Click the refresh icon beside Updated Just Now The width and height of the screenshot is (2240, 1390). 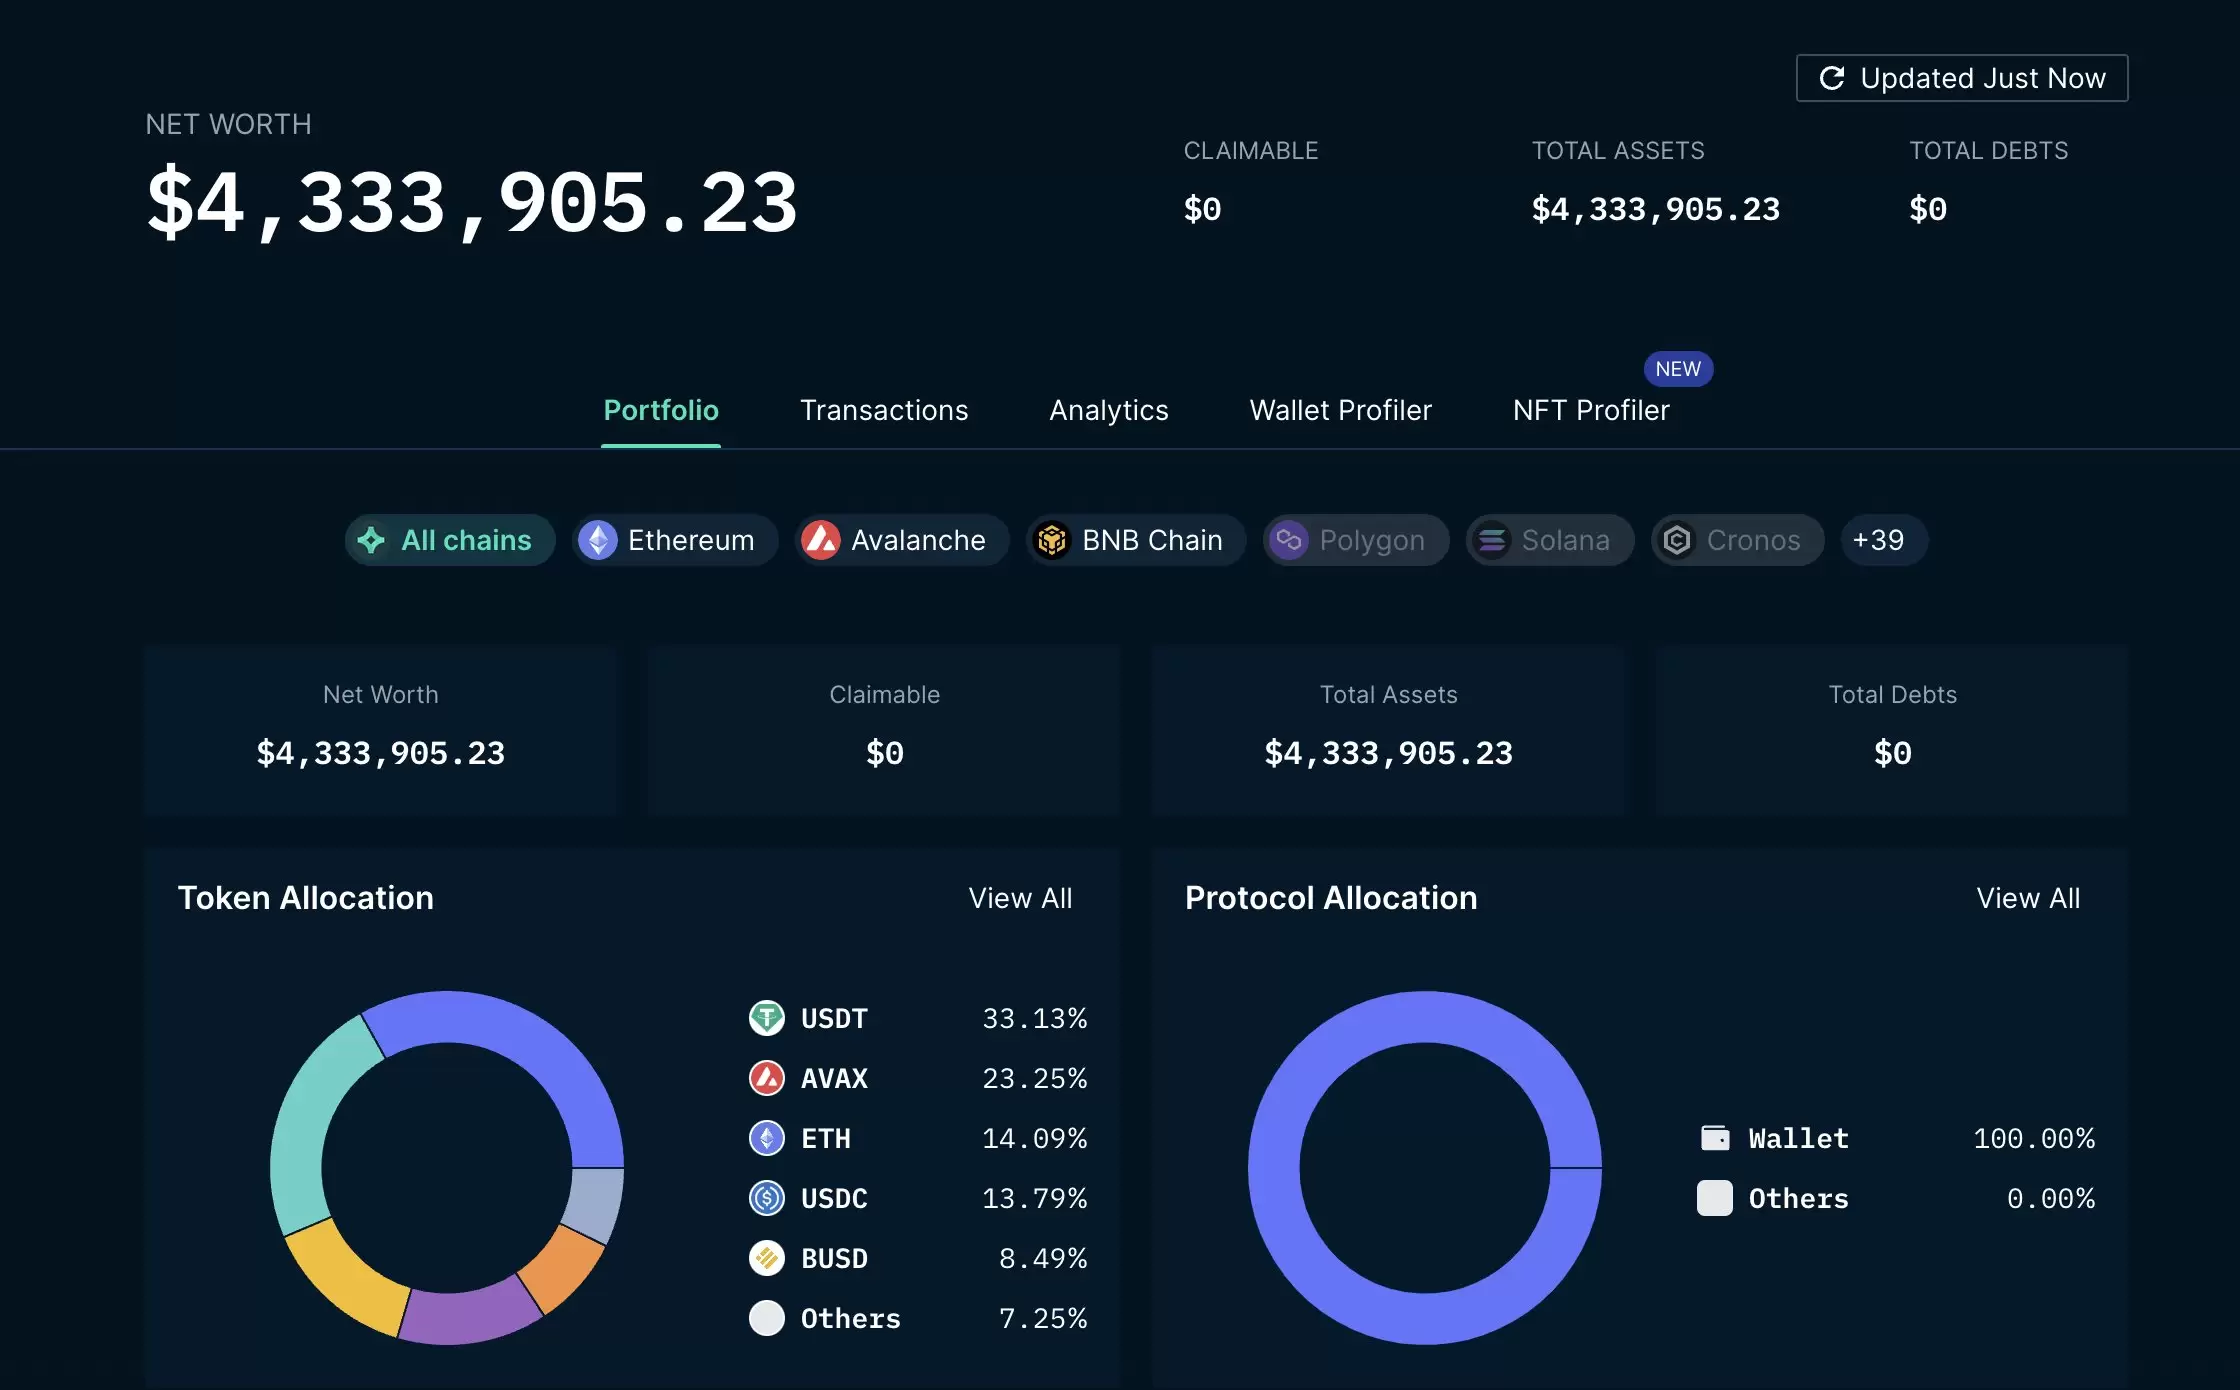pos(1832,78)
